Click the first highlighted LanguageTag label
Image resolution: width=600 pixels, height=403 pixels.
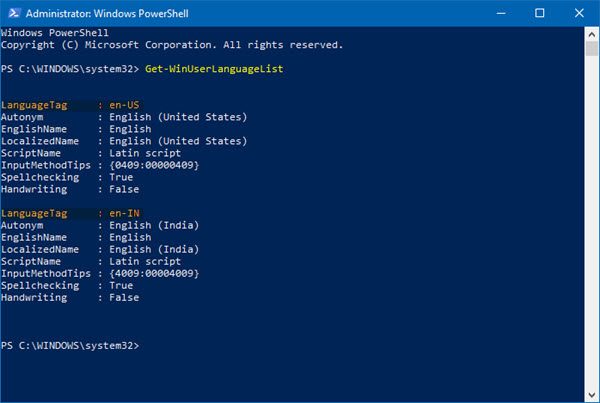point(34,105)
